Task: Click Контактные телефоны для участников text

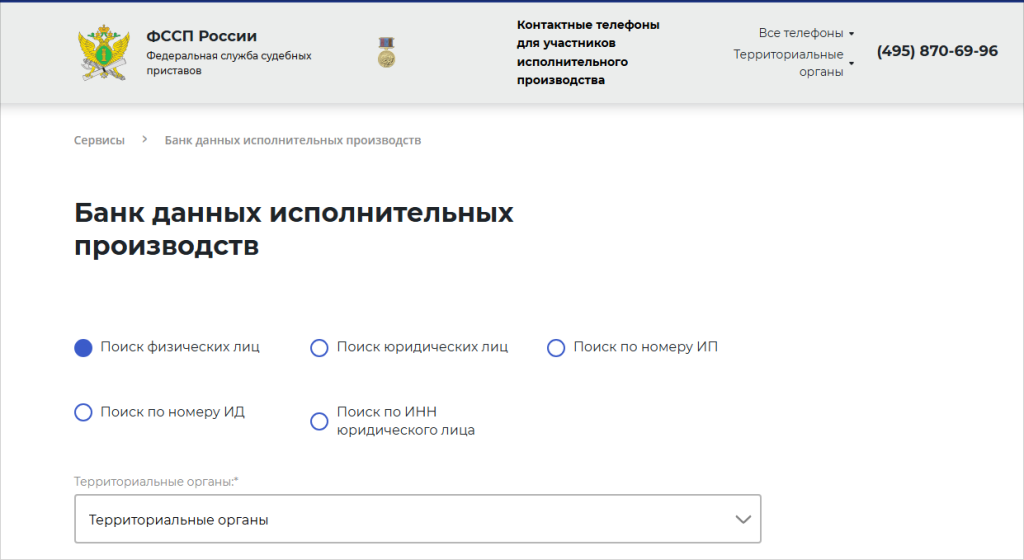Action: point(588,53)
